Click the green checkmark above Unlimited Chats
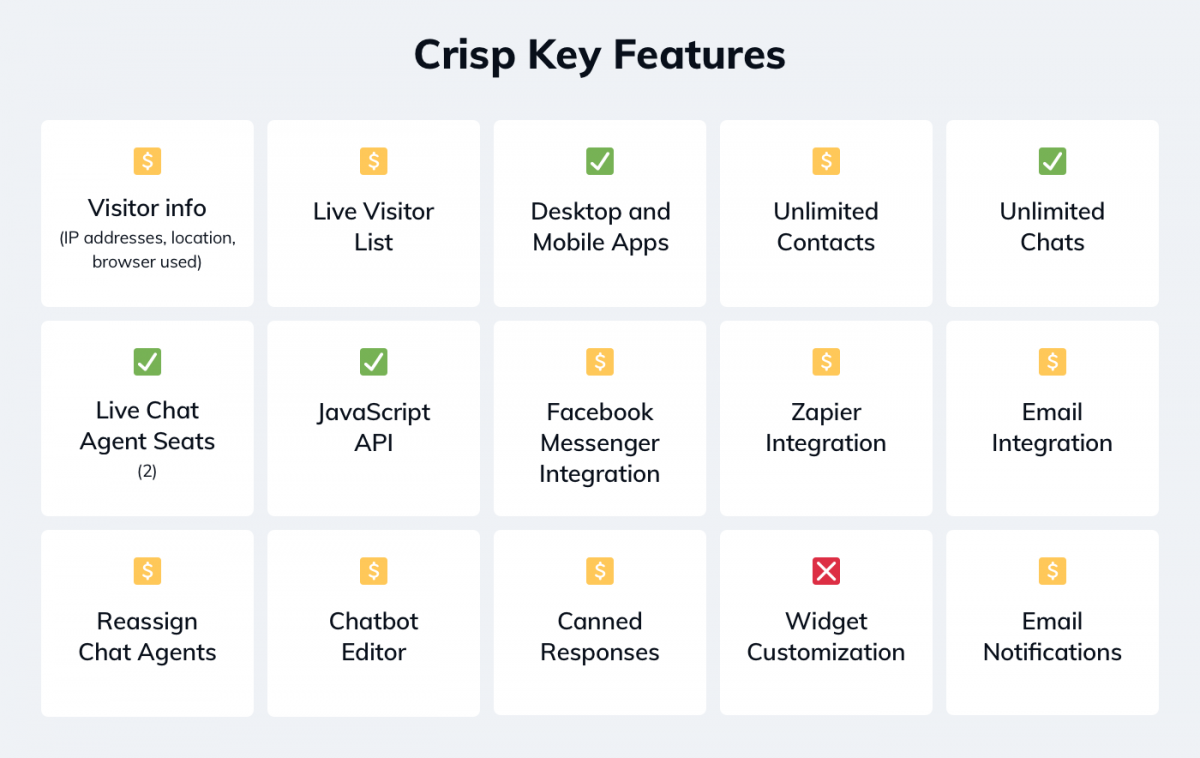 (x=1052, y=161)
